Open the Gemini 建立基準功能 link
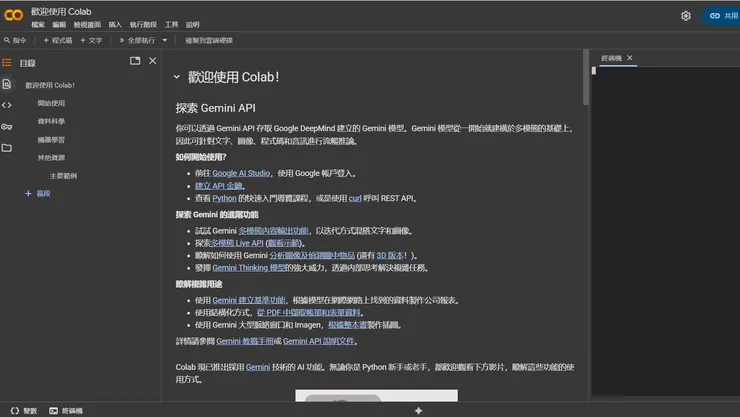740x417 pixels. [249, 300]
